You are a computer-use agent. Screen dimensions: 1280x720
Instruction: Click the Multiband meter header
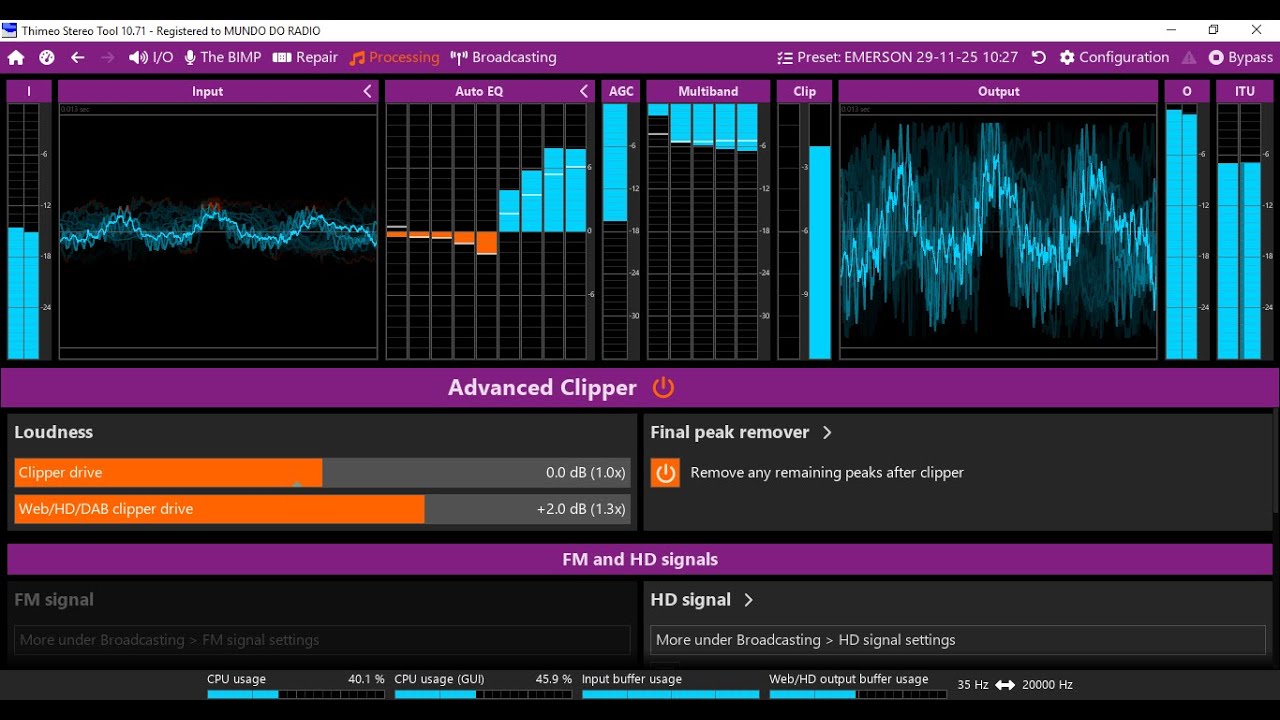(x=708, y=91)
